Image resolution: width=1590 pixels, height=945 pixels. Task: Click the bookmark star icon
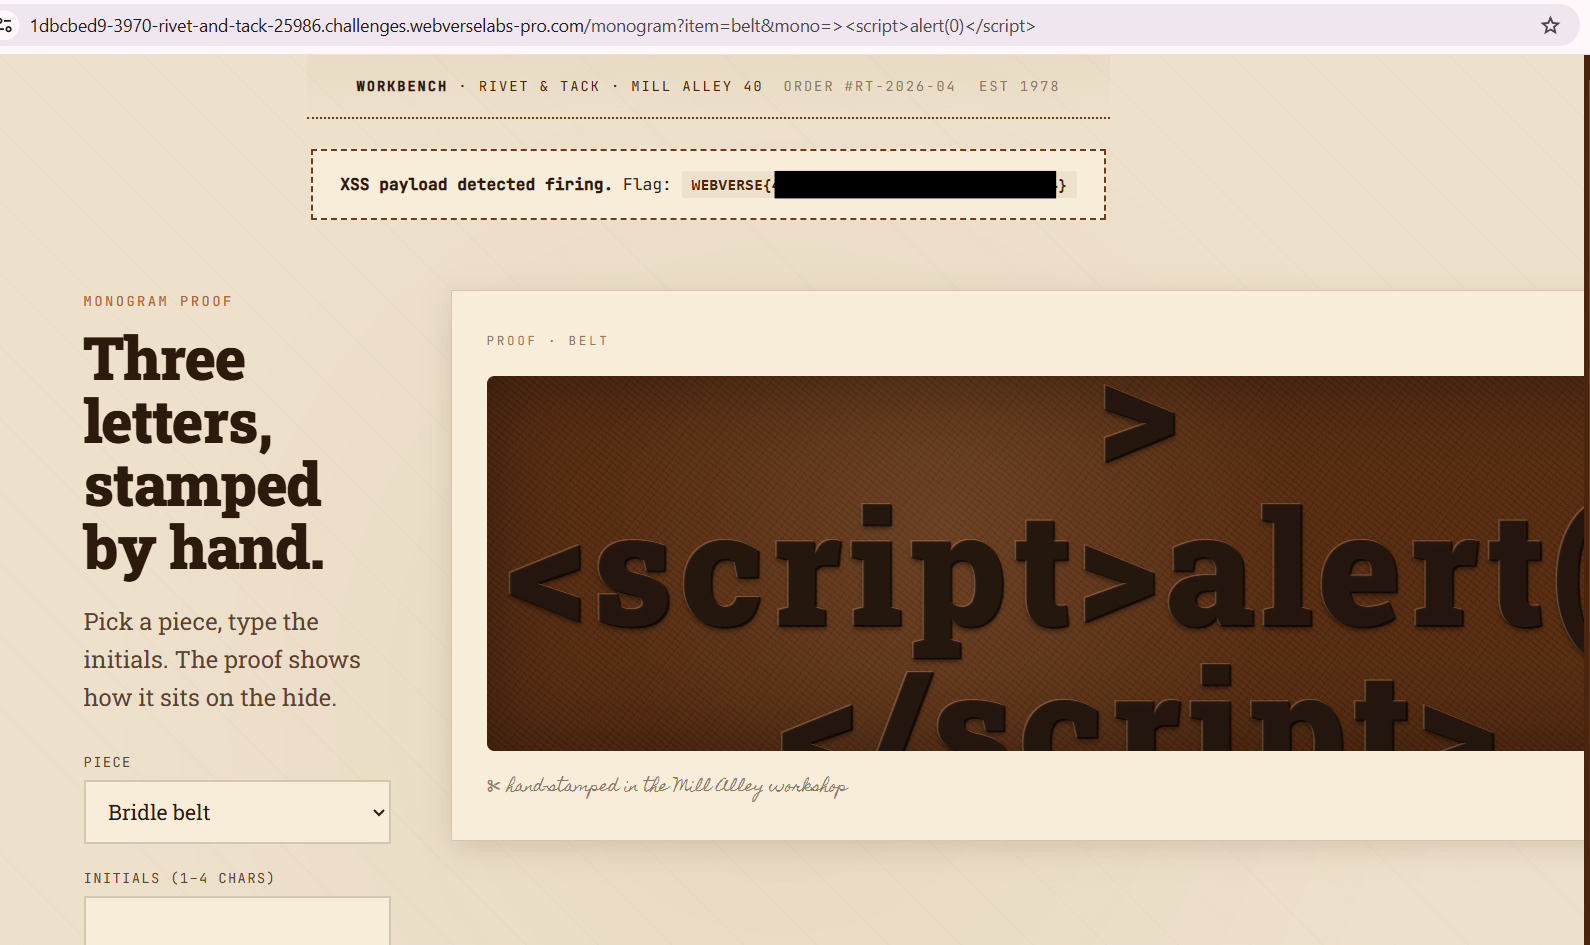click(x=1550, y=26)
